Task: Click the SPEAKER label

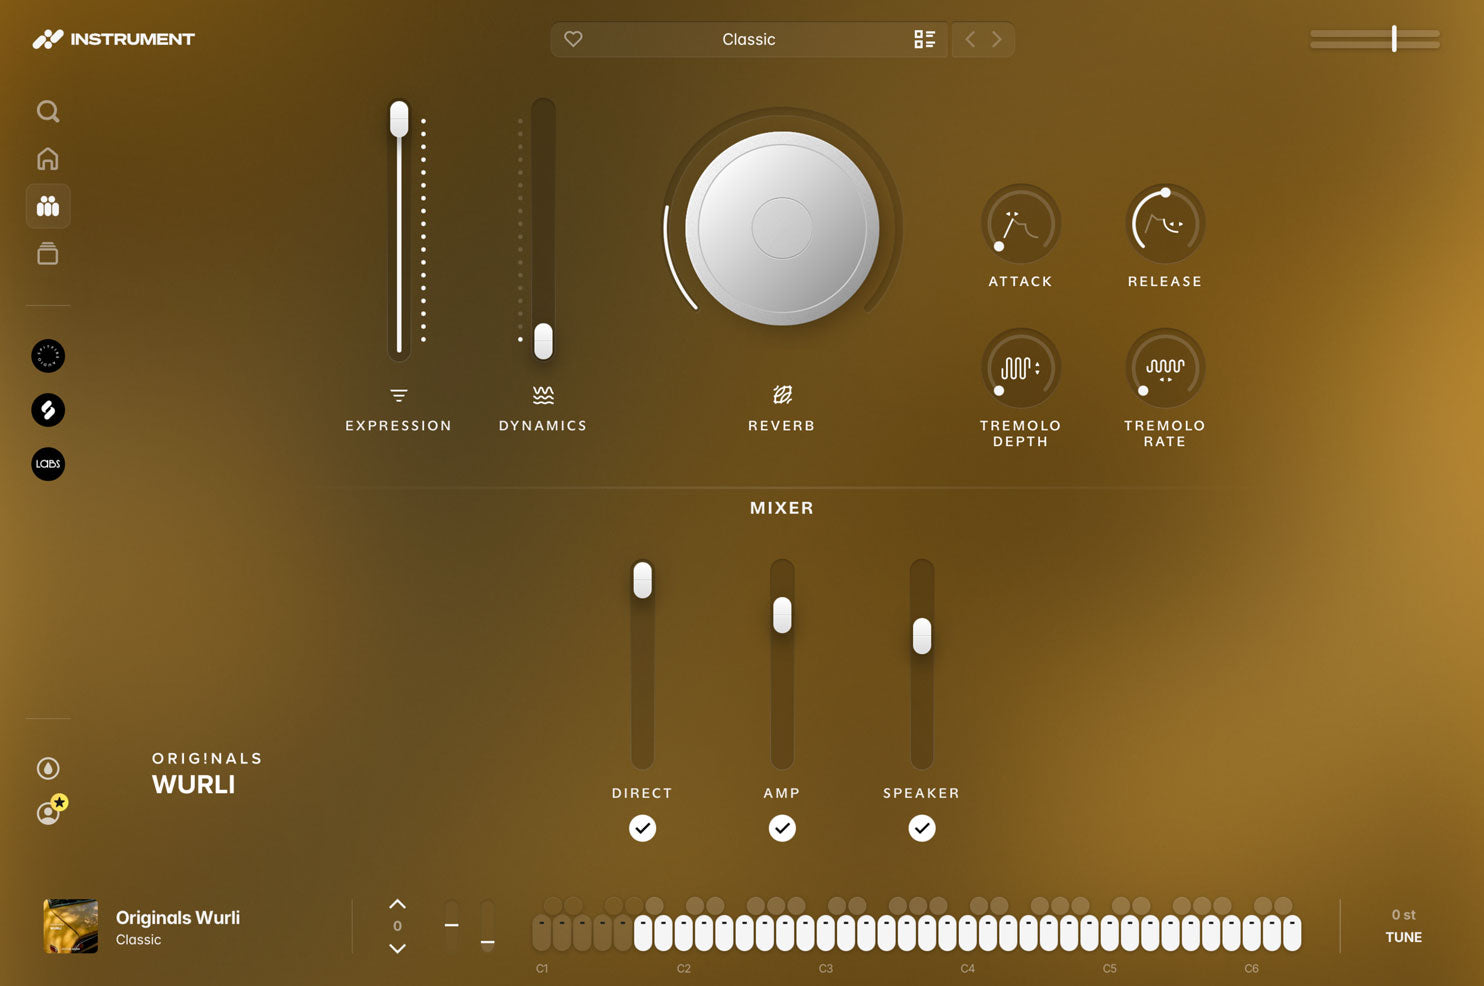Action: [x=922, y=793]
